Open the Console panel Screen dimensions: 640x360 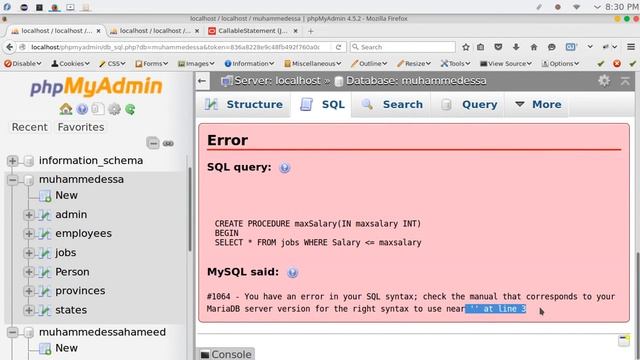(x=226, y=354)
